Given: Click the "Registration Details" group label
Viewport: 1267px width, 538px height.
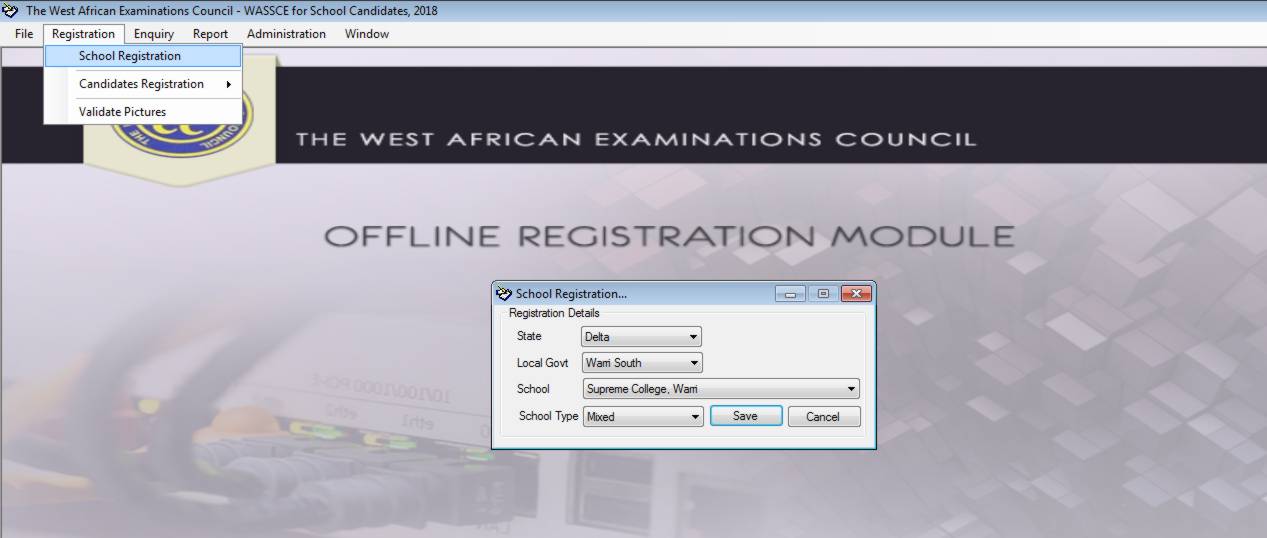Looking at the screenshot, I should pyautogui.click(x=554, y=313).
